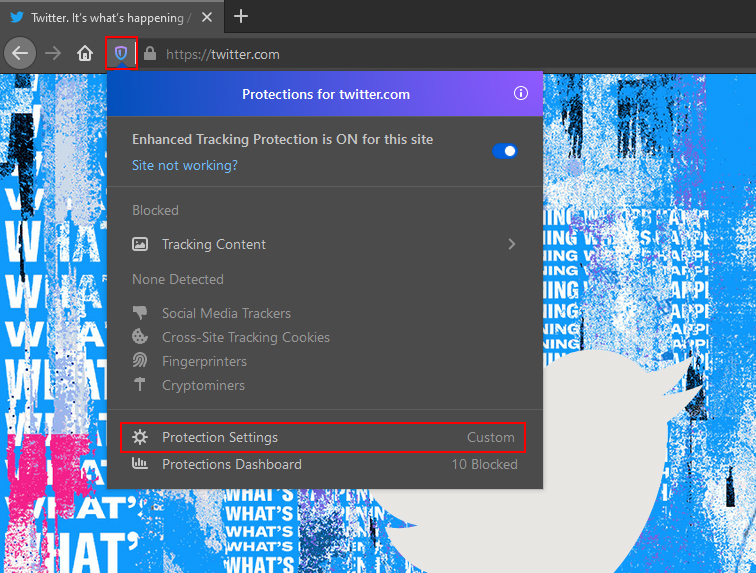Click the Cross-Site Tracking Cookies cookie icon
Viewport: 756px width, 573px height.
coord(140,336)
